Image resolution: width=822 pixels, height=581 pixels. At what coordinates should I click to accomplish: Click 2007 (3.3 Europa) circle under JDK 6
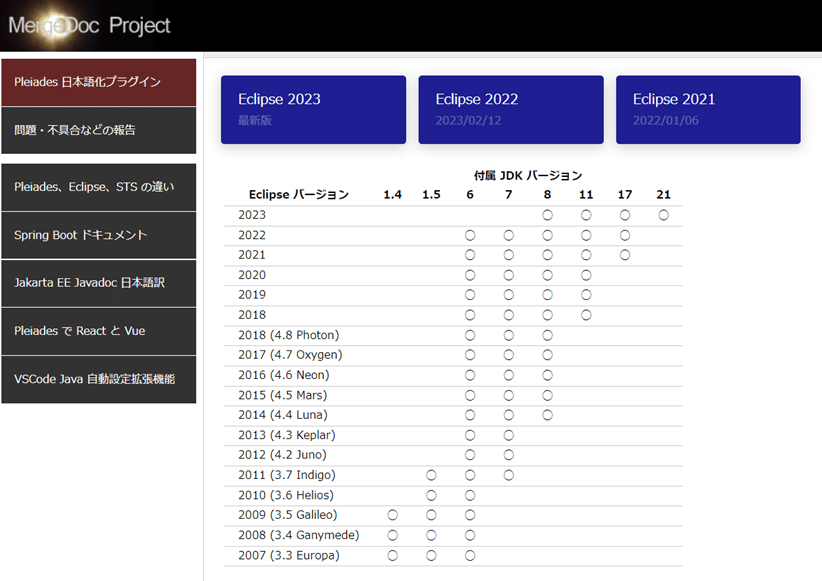pyautogui.click(x=470, y=555)
